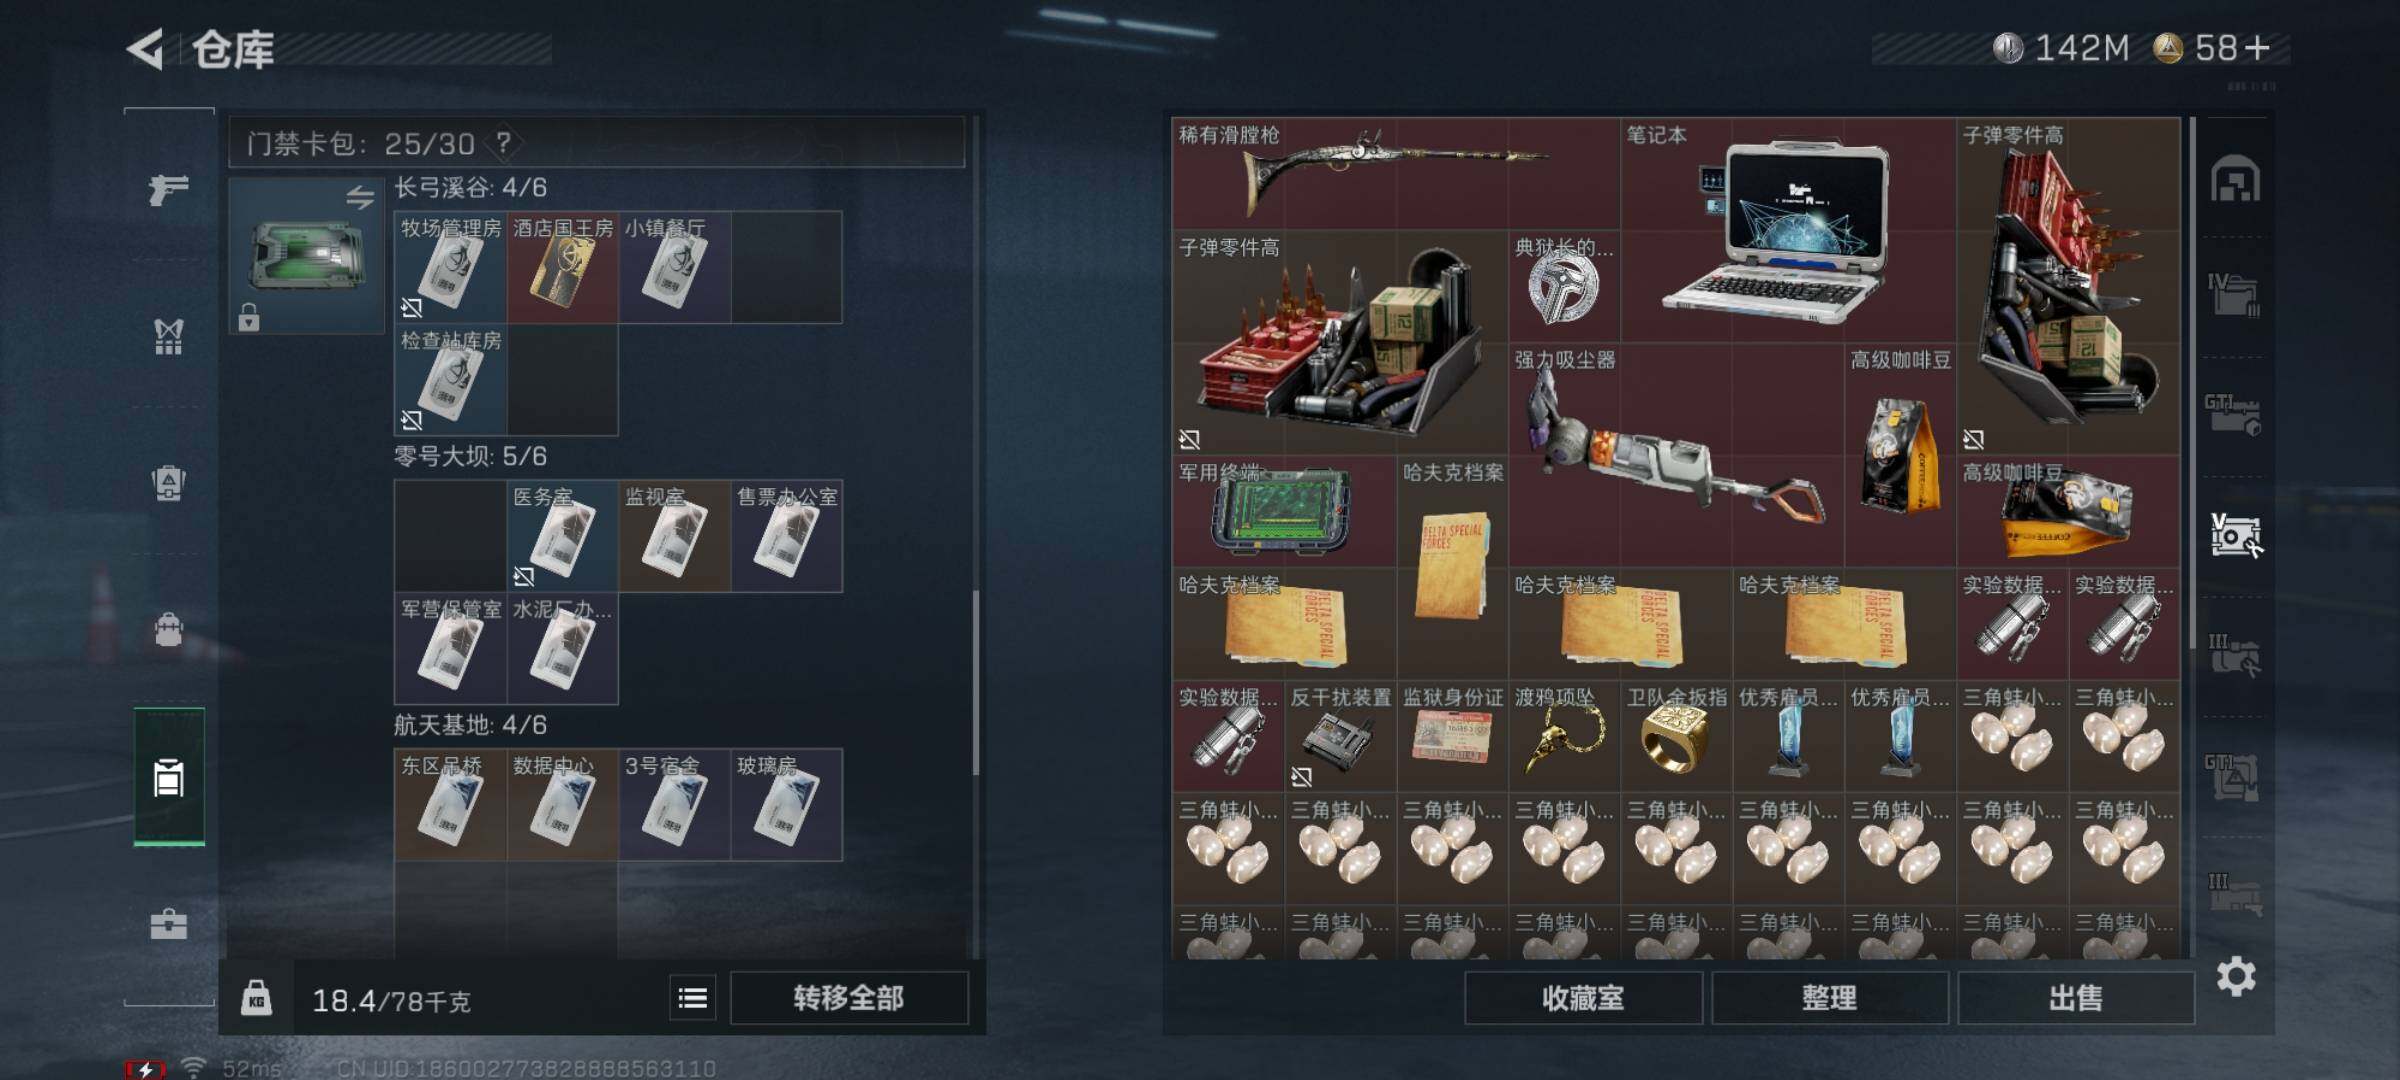Click the 整理 sort button

point(1830,997)
